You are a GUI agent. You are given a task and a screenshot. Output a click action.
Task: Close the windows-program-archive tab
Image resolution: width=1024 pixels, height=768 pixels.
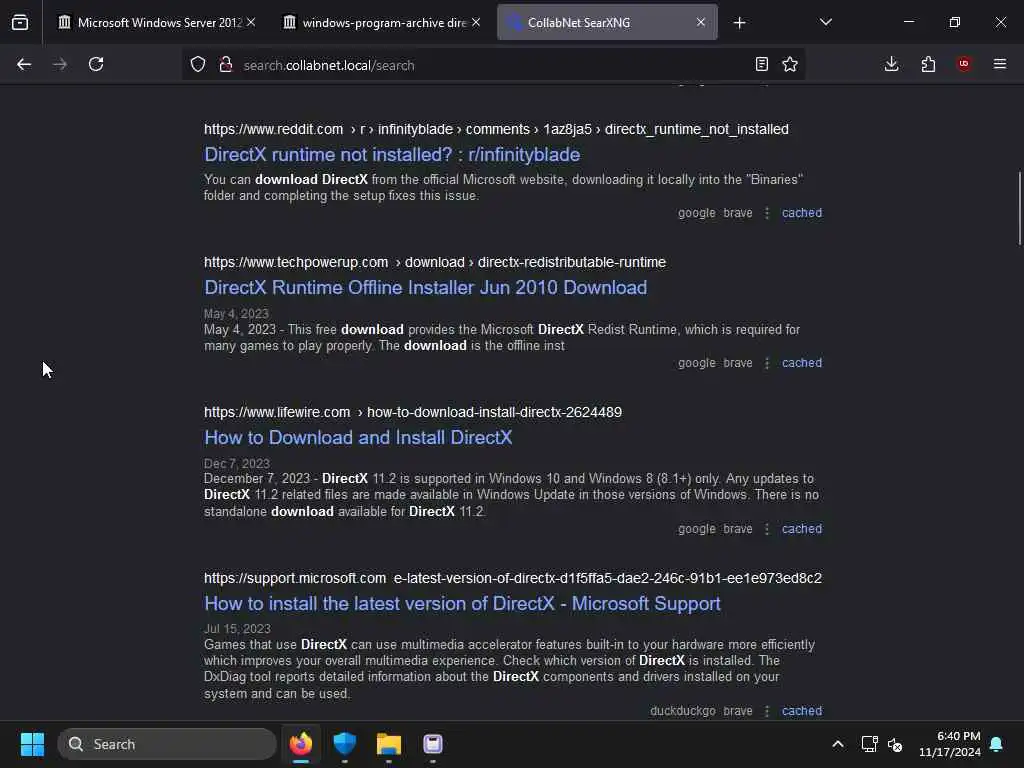[476, 22]
